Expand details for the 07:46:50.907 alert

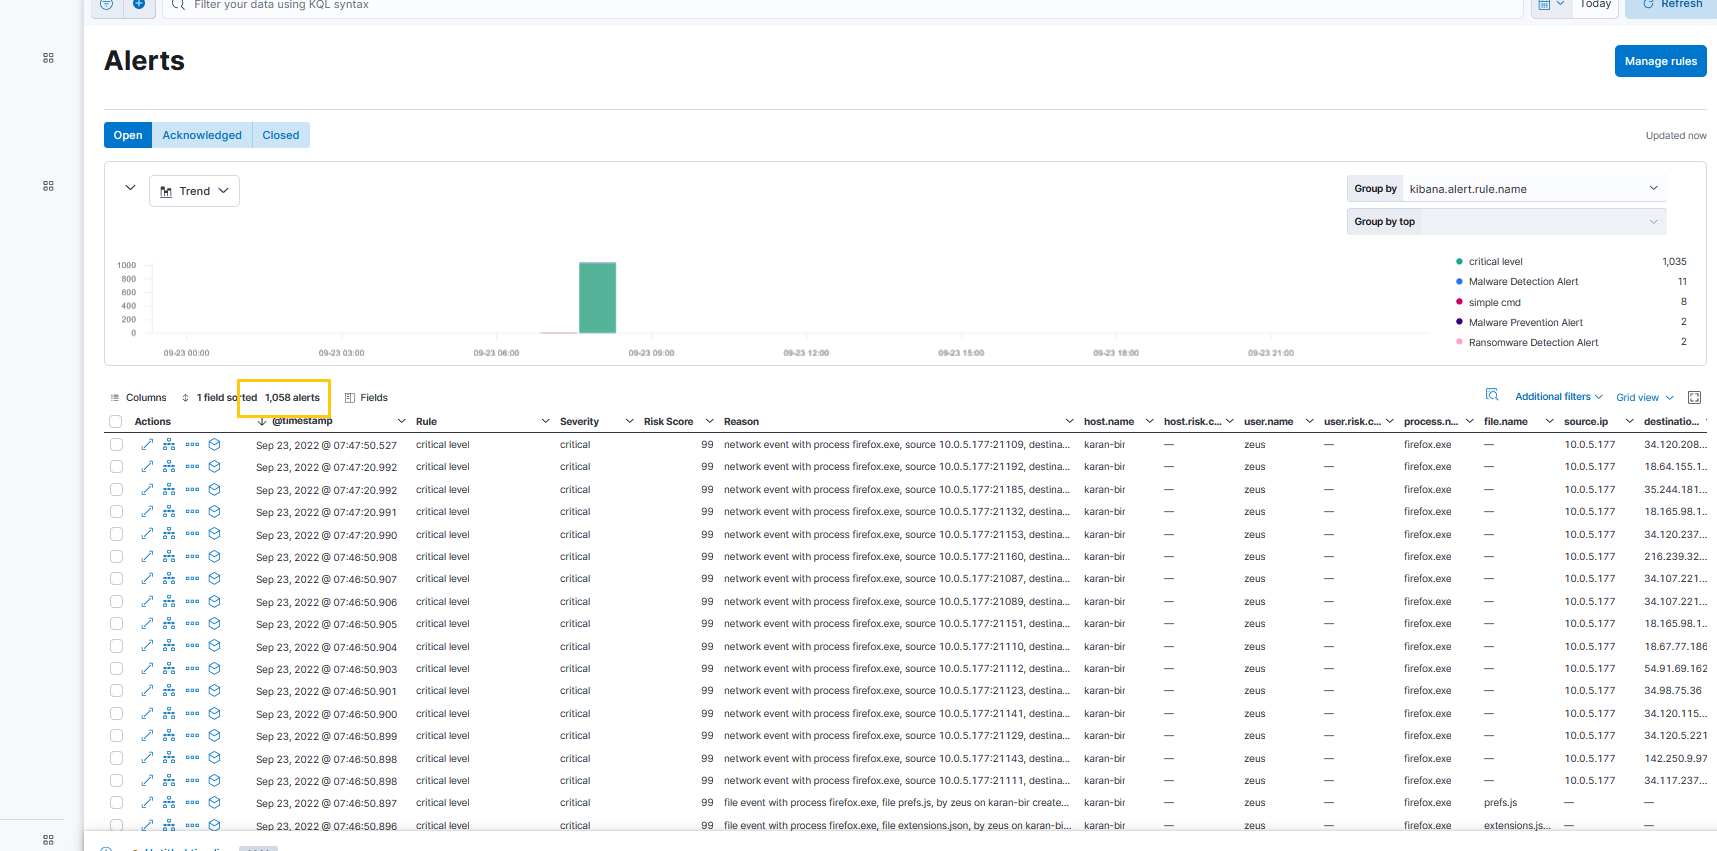tap(147, 579)
